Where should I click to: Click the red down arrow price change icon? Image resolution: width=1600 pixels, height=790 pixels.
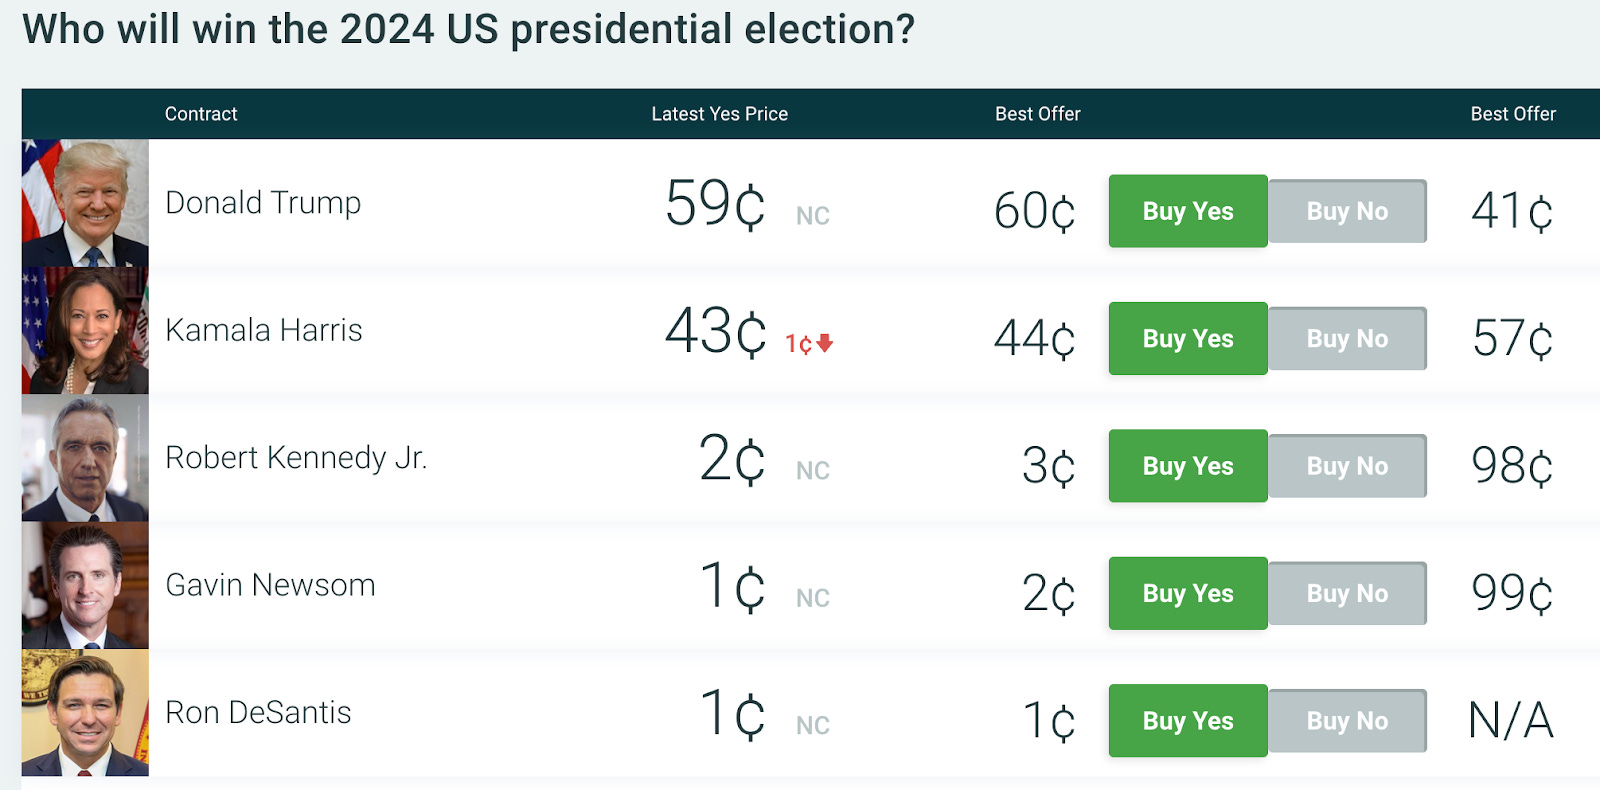[x=825, y=344]
